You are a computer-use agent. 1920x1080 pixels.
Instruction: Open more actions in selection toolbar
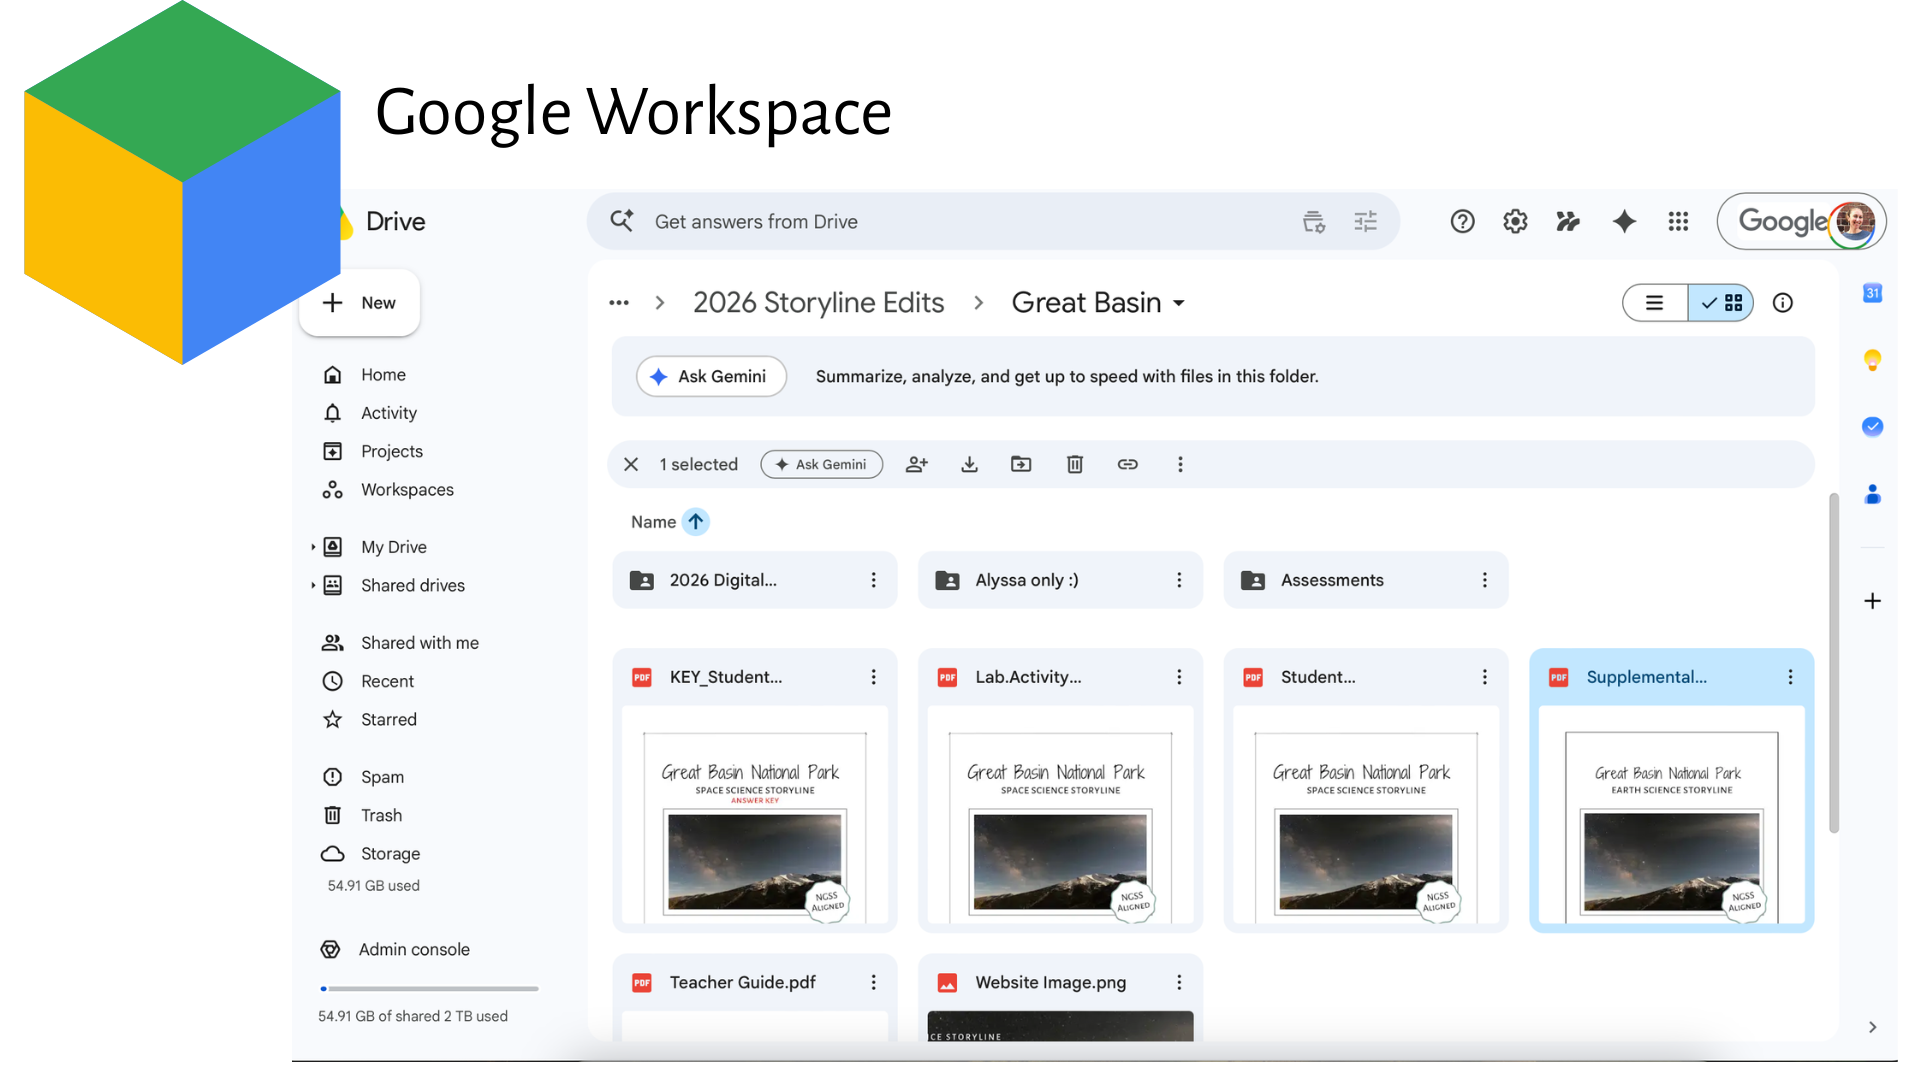pos(1180,464)
